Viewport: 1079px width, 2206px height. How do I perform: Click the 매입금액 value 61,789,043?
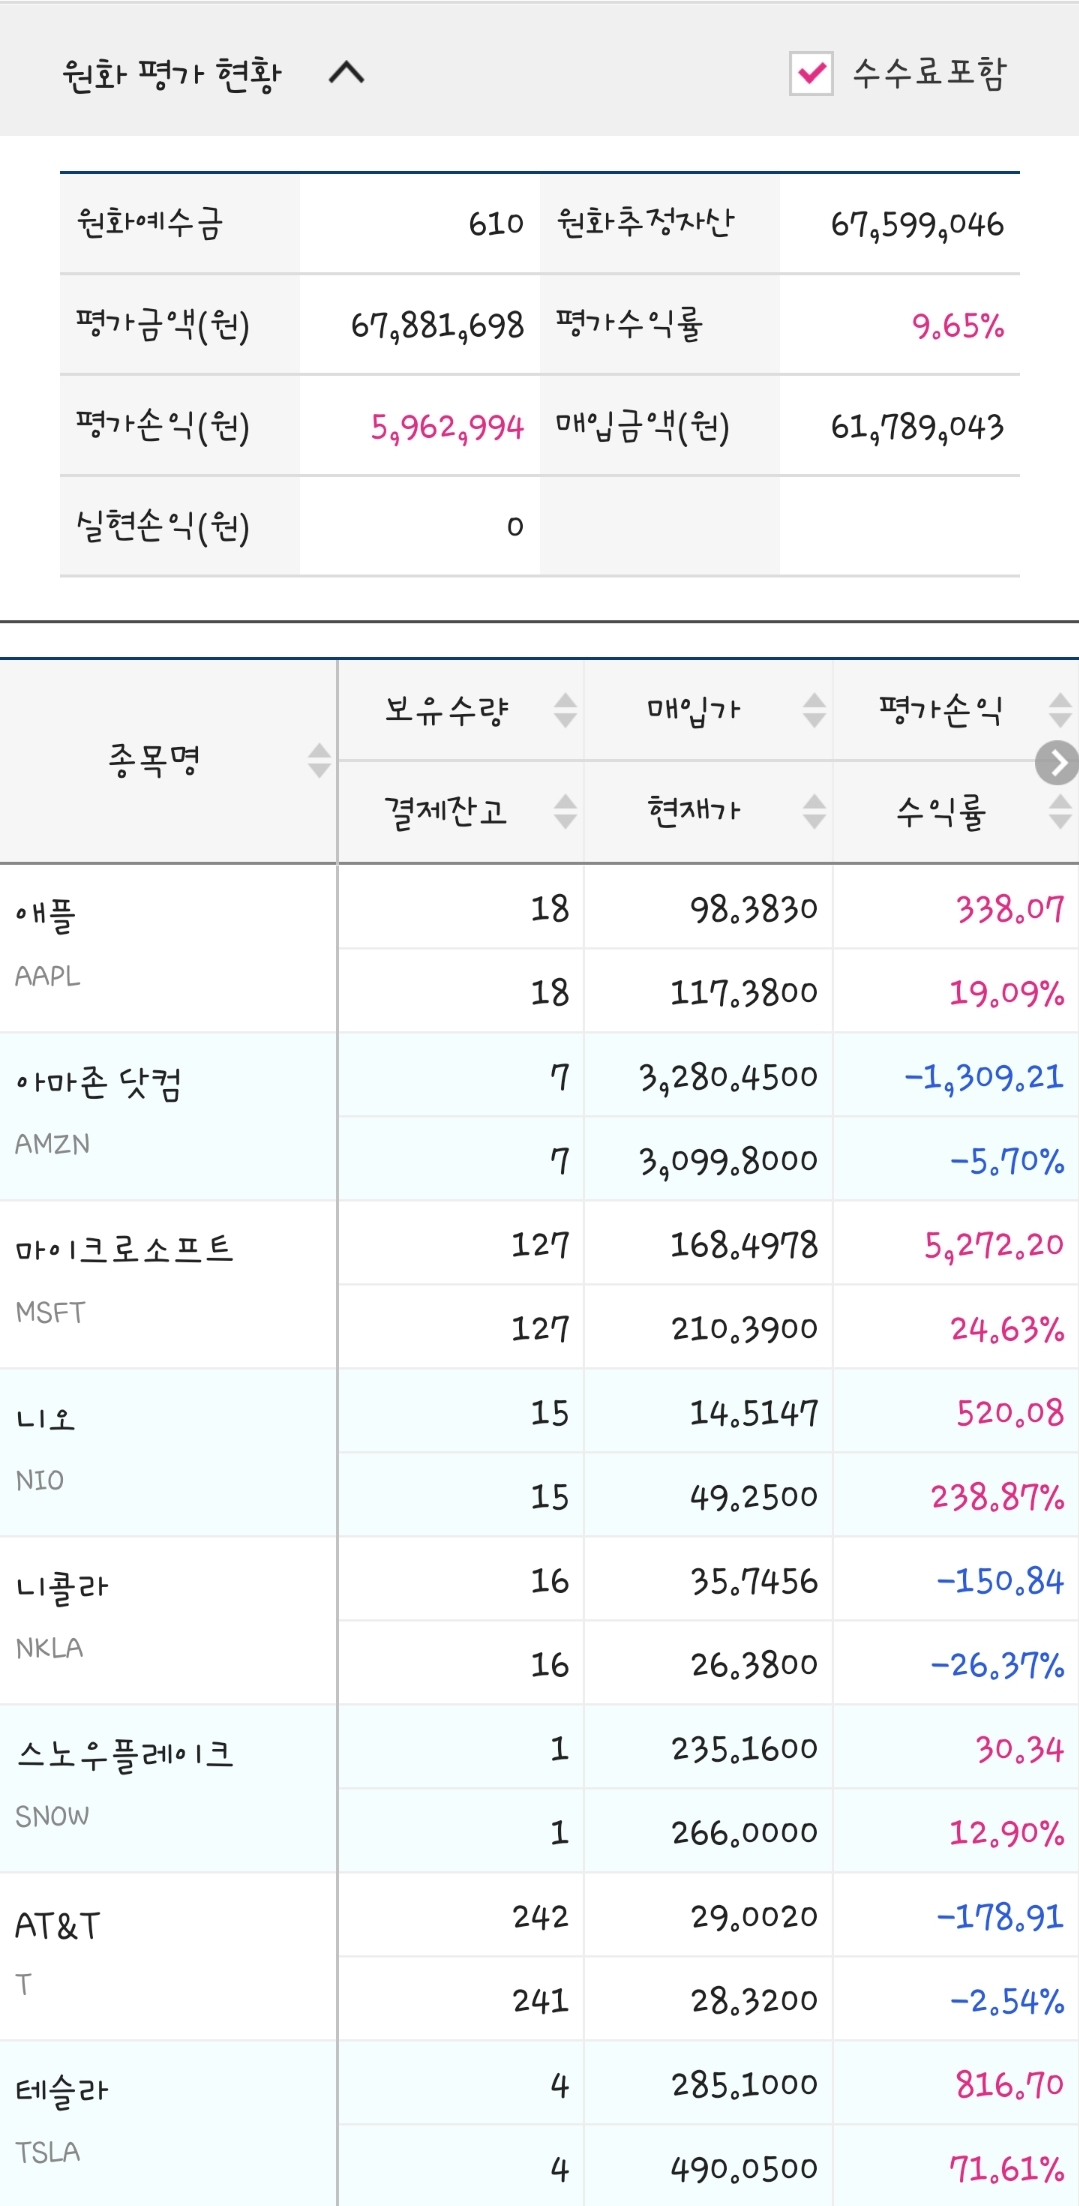click(x=917, y=427)
